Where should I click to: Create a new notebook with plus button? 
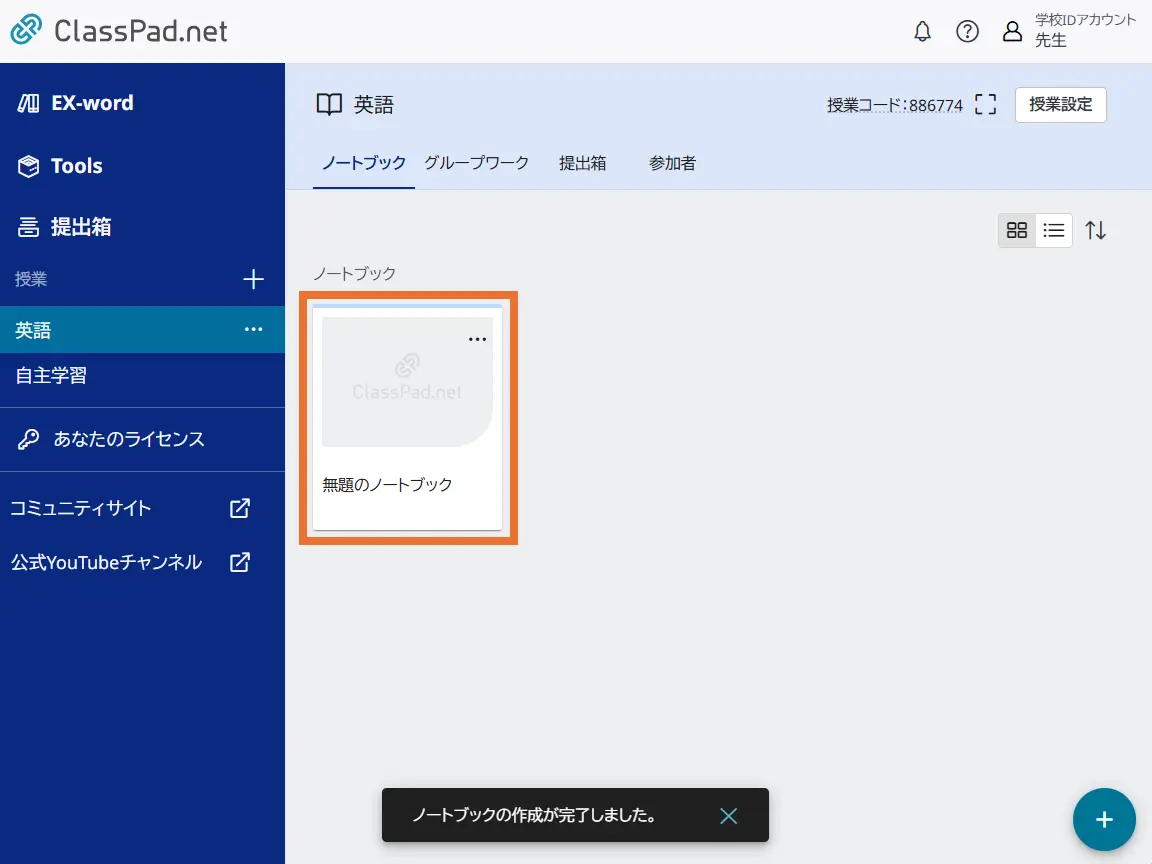click(1104, 820)
